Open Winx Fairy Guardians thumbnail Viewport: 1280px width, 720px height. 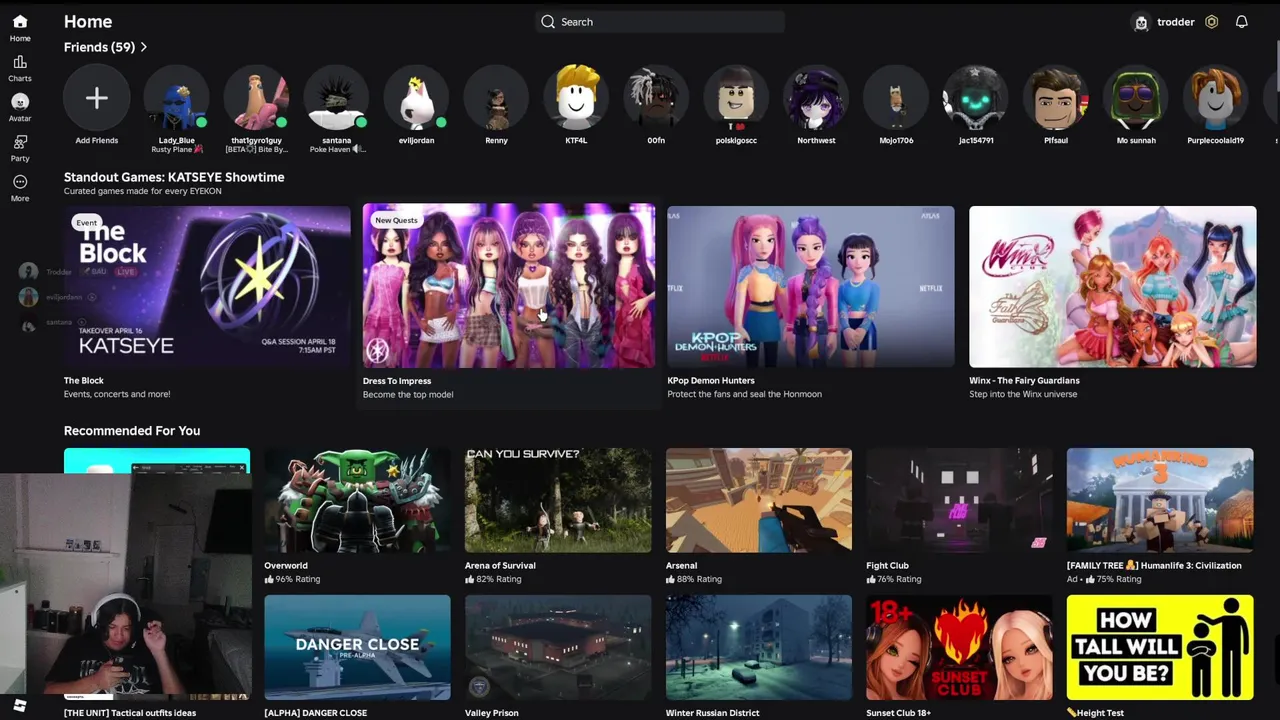pyautogui.click(x=1113, y=287)
